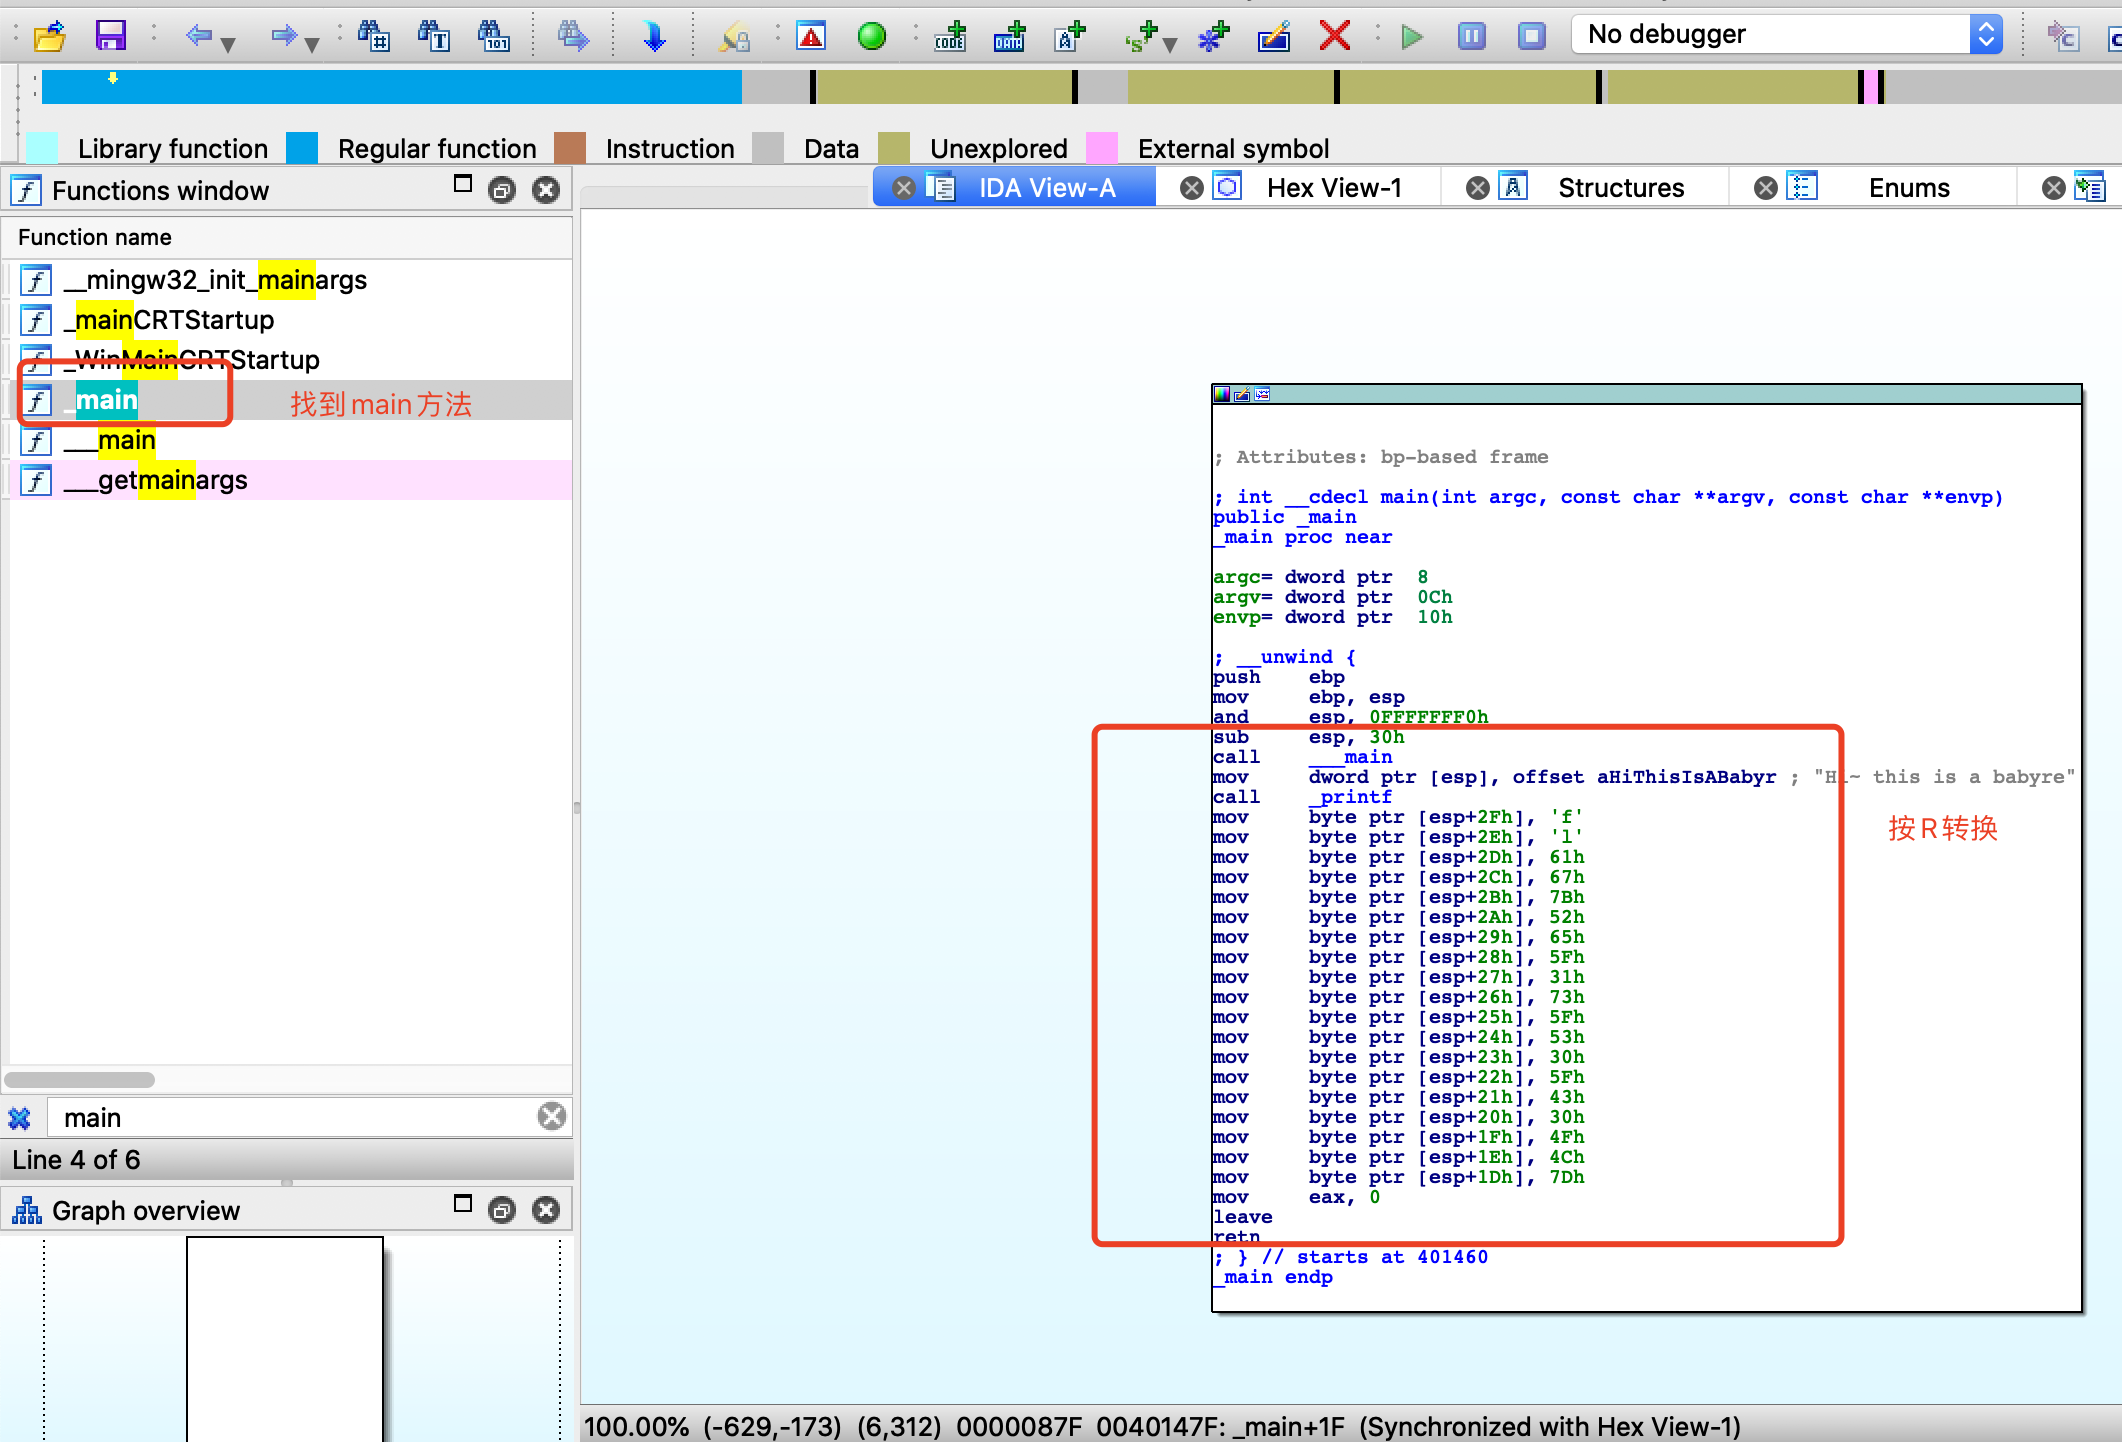The height and width of the screenshot is (1442, 2122).
Task: Click the green circle toolbar icon
Action: tap(871, 37)
